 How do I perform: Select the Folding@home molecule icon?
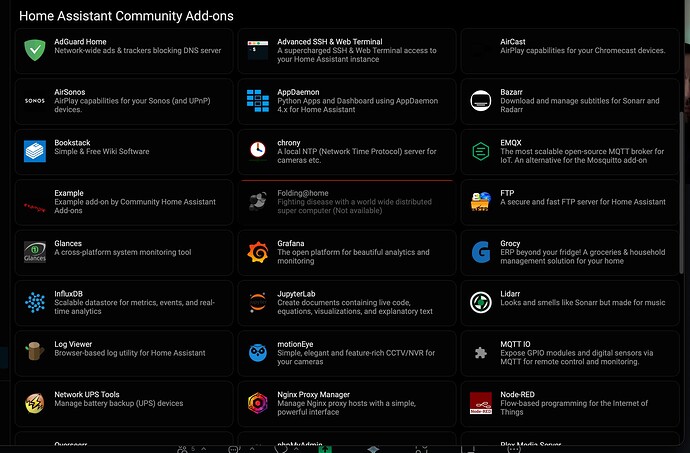pyautogui.click(x=258, y=201)
